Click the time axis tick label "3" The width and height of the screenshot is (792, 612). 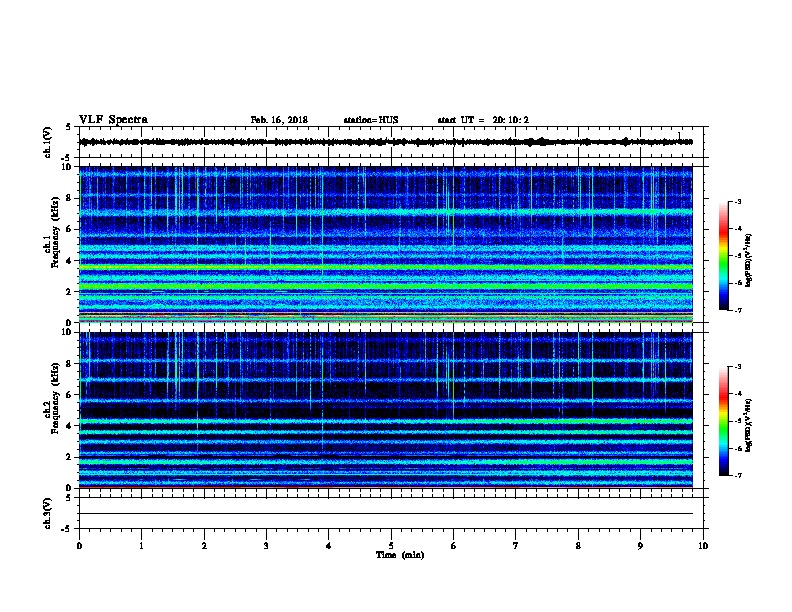tap(266, 546)
